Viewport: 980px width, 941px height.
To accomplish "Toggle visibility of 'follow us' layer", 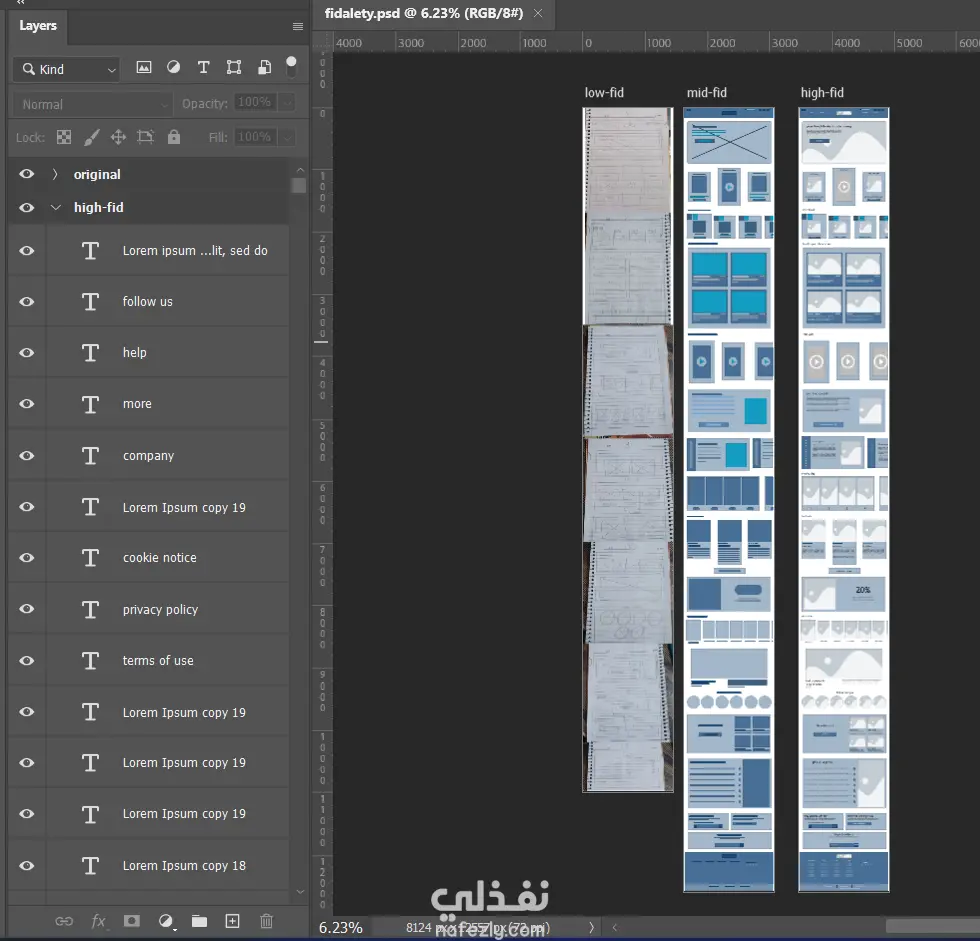I will pos(26,302).
